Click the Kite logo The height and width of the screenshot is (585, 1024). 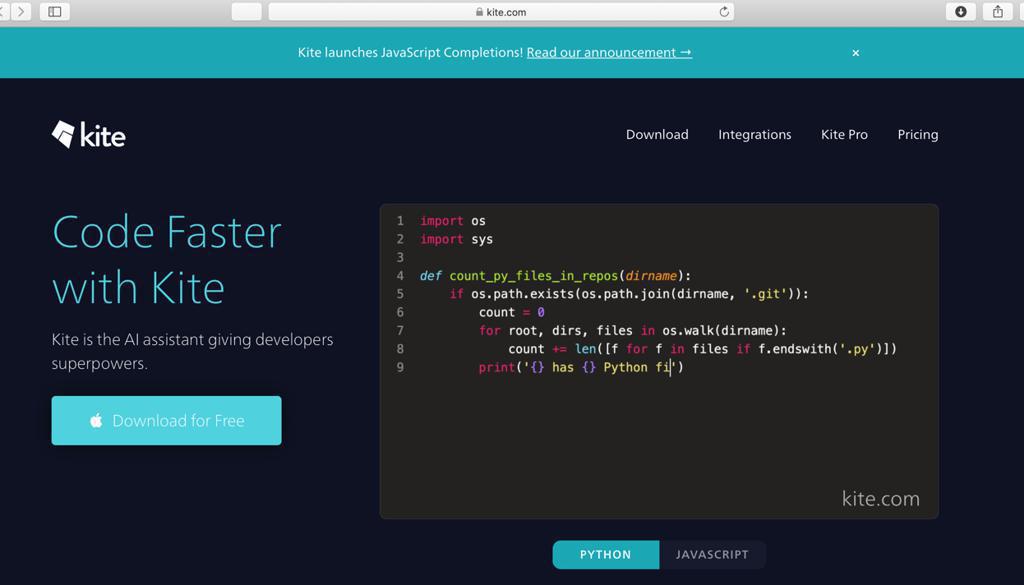point(89,134)
